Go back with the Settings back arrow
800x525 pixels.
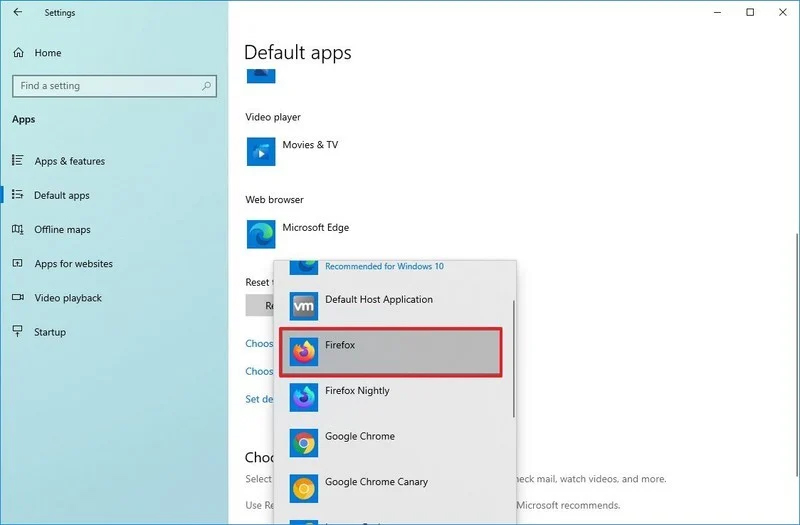[x=18, y=12]
